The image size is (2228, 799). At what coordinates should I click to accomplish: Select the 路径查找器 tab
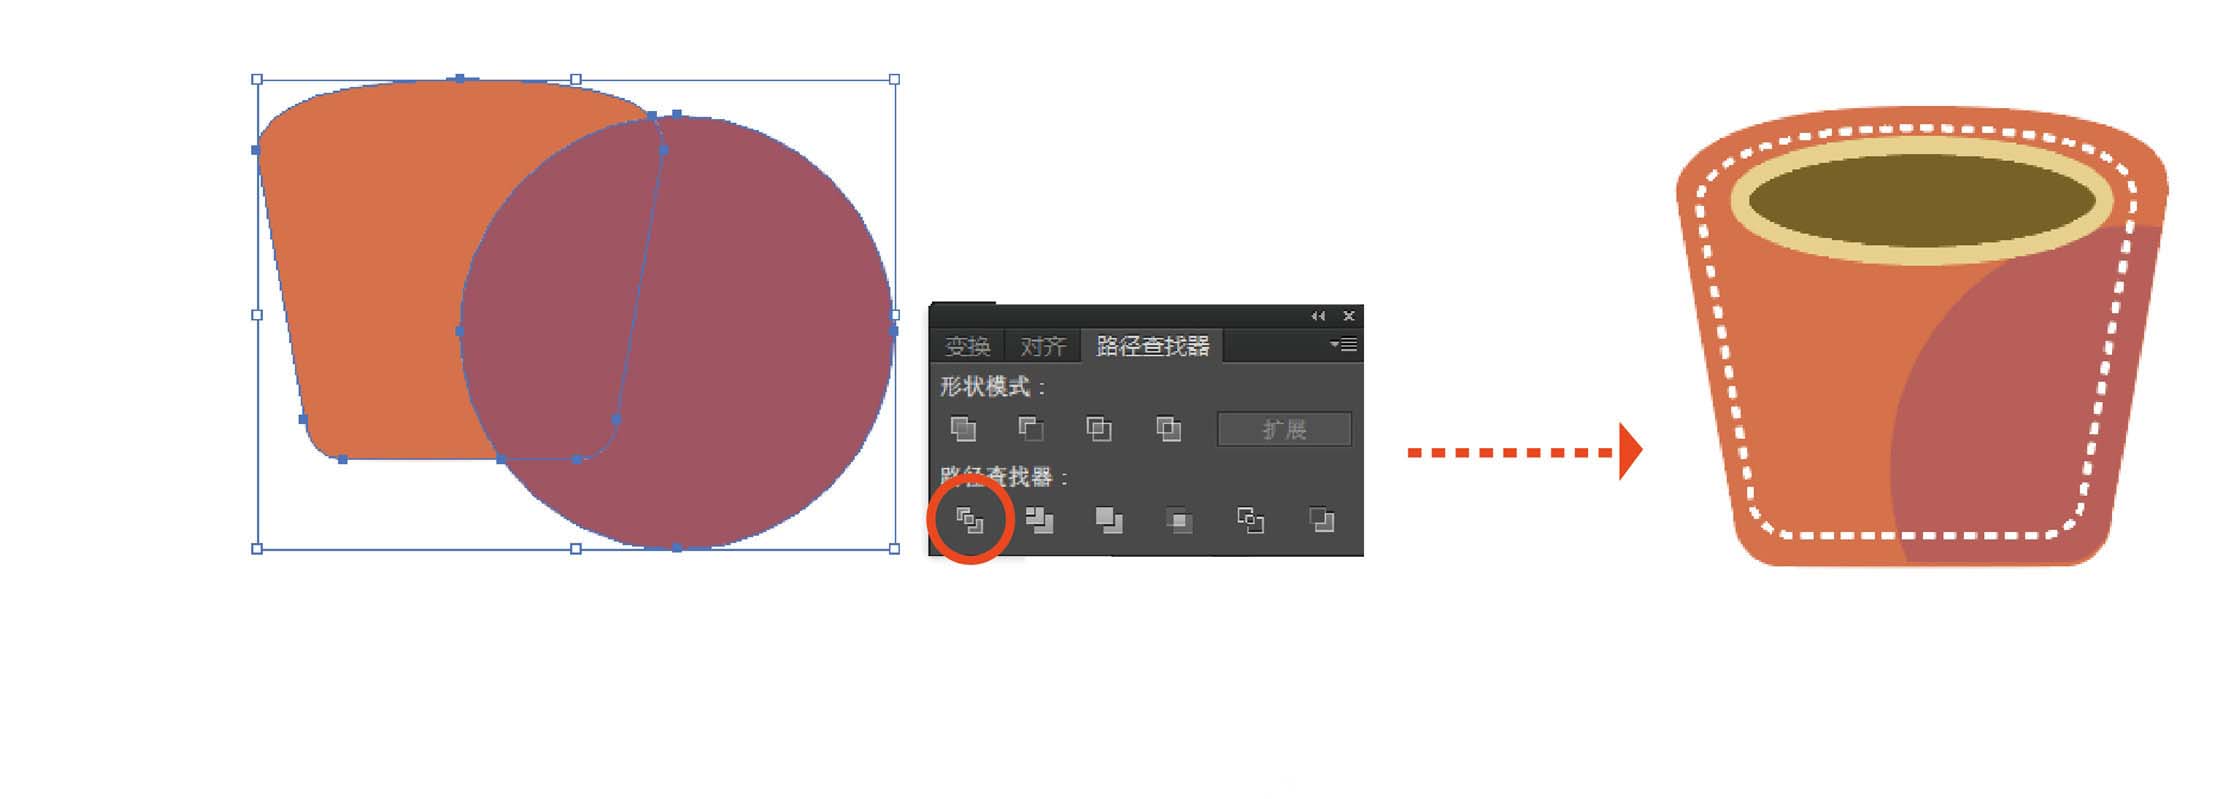point(1152,346)
